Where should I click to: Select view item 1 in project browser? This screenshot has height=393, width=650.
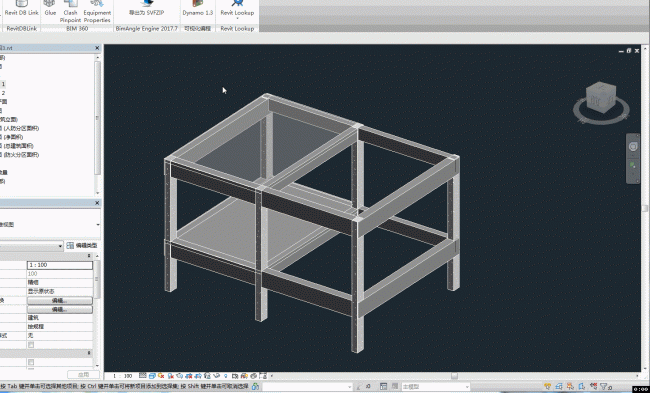click(3, 84)
